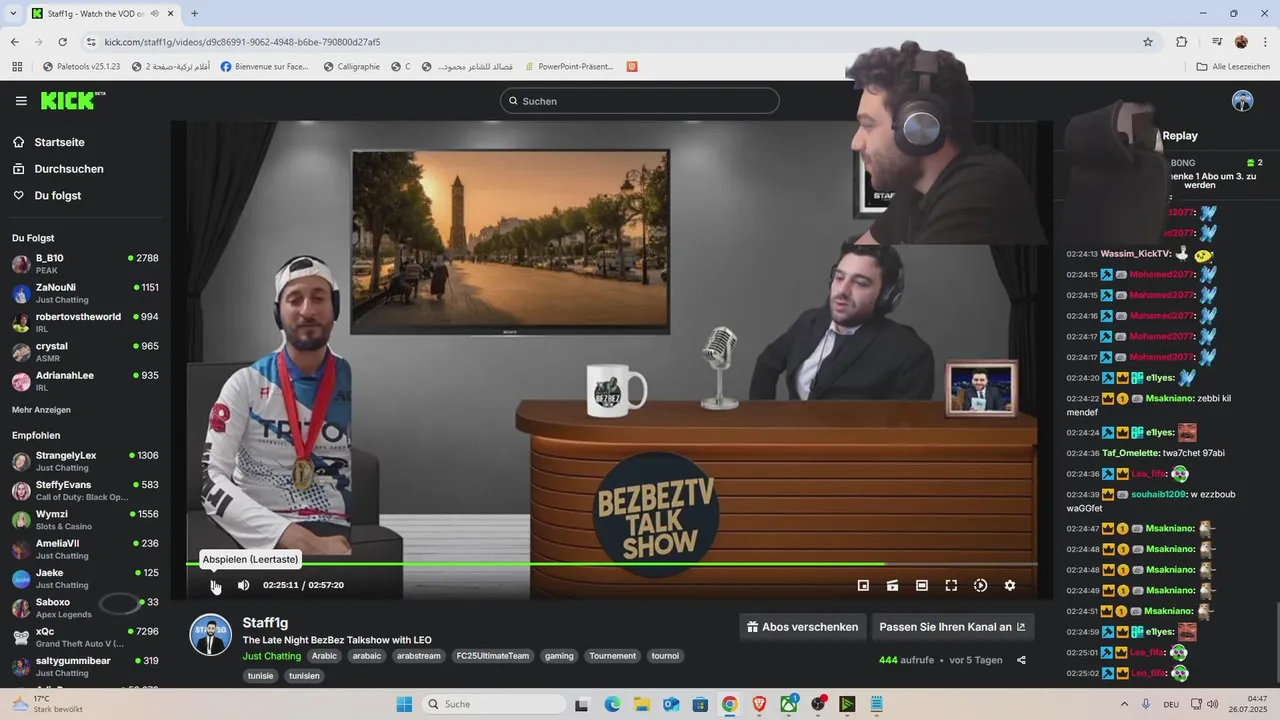Open B_B10 channel in followed list

tap(85, 264)
